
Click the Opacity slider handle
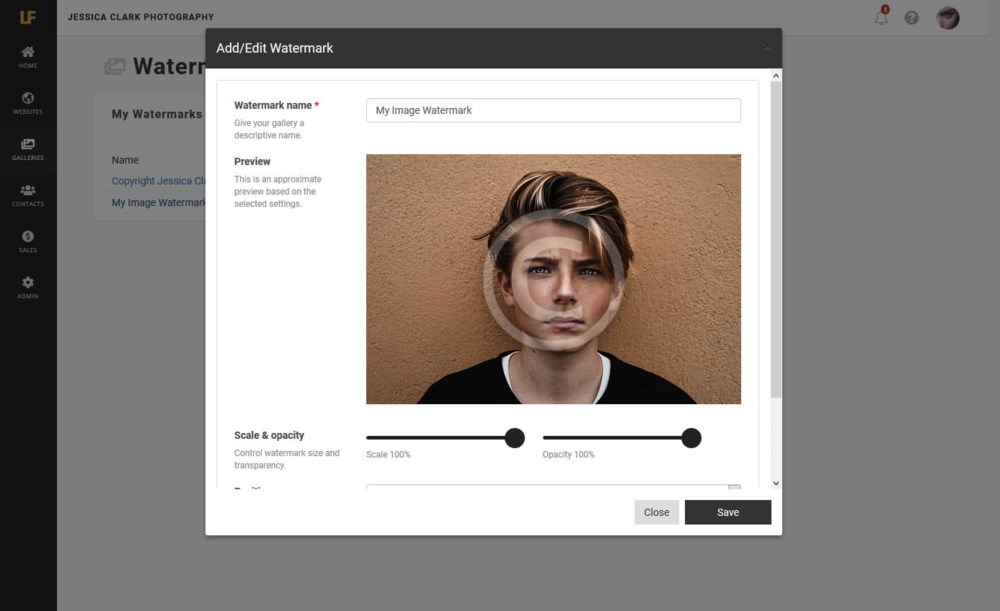691,438
